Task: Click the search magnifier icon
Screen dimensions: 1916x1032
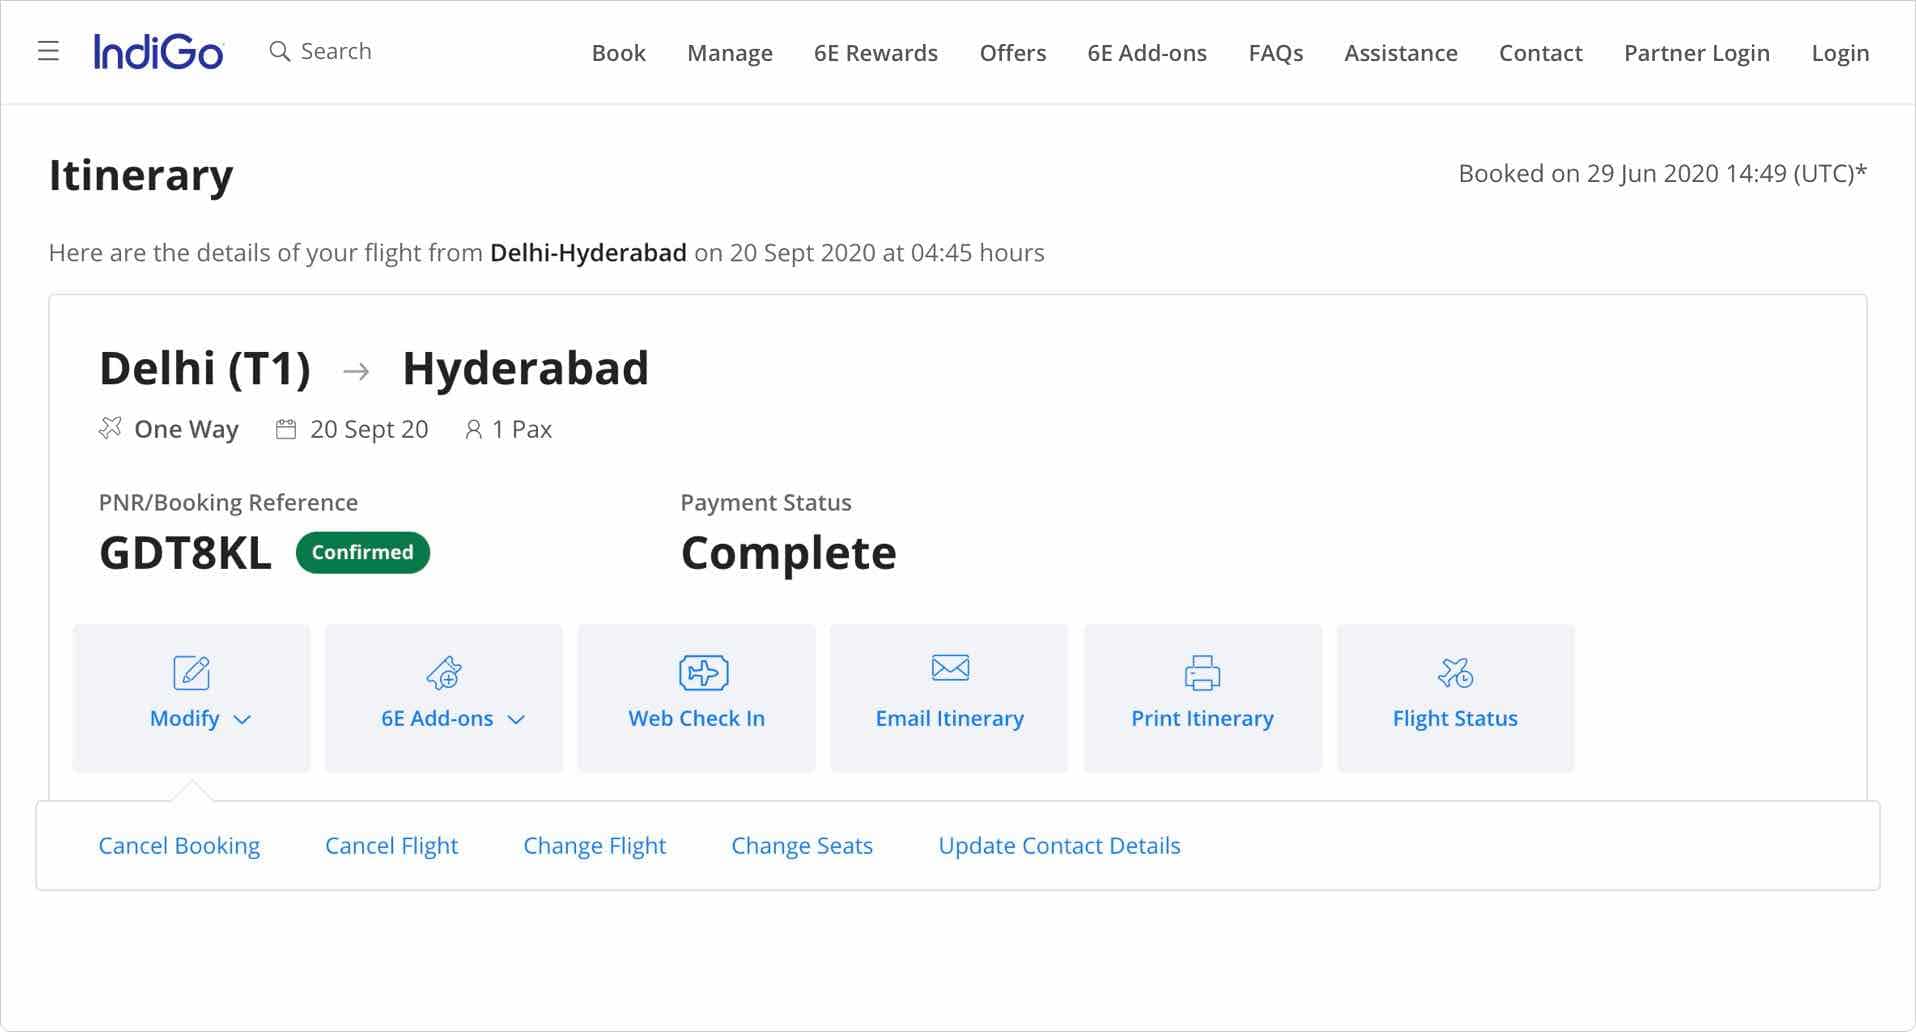Action: [x=279, y=51]
